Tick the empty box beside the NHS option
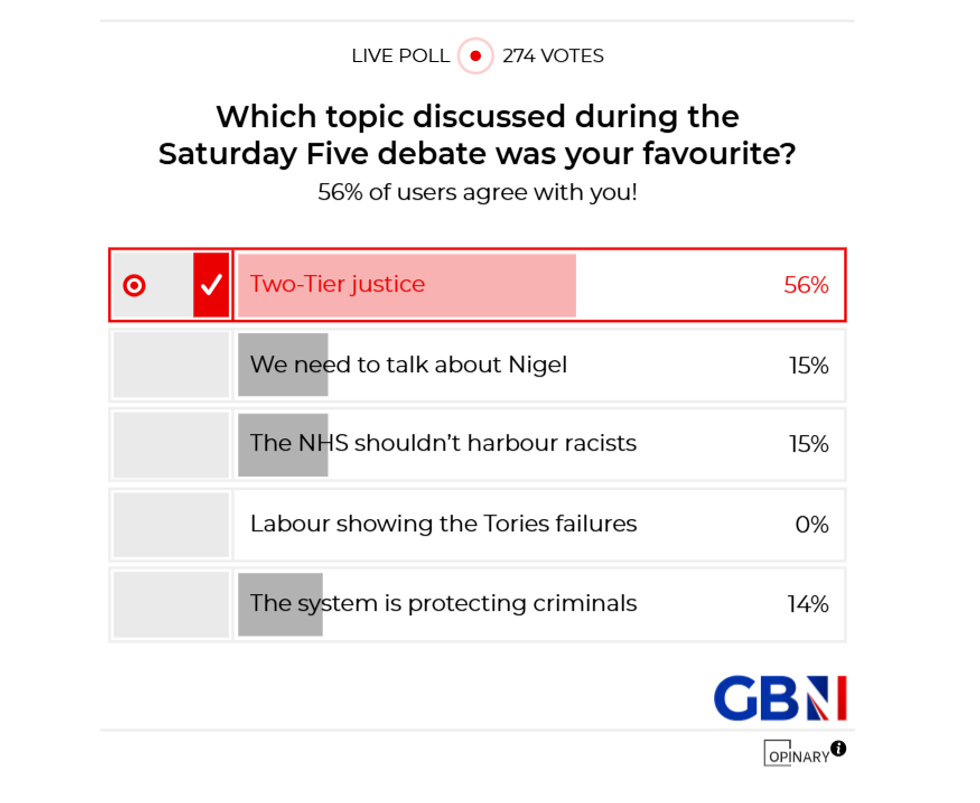This screenshot has height=803, width=980. (171, 444)
